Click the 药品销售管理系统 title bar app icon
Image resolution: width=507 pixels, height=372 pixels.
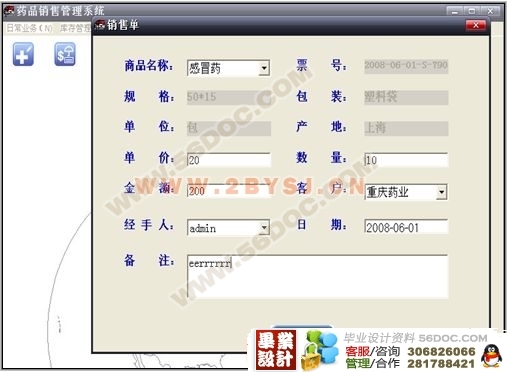coord(9,11)
